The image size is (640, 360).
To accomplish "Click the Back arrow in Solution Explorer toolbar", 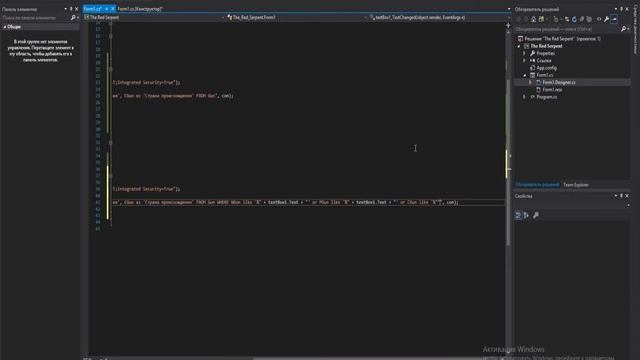I will coord(518,19).
